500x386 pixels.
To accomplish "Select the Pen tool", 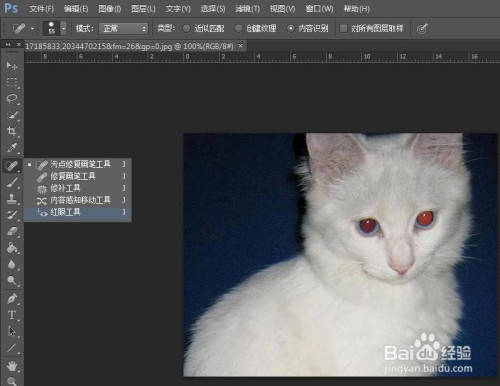I will [12, 299].
